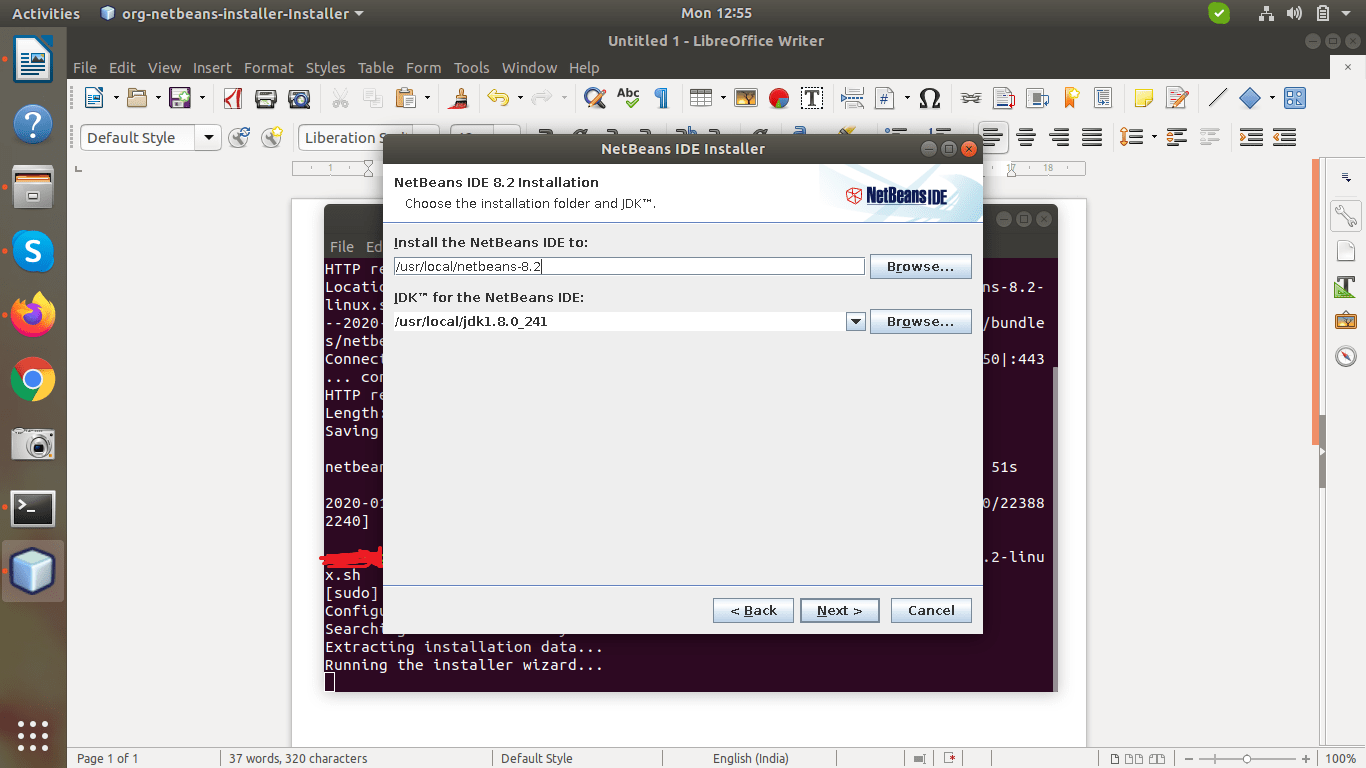
Task: Click the Undo arrow in Writer toolbar
Action: coord(497,98)
